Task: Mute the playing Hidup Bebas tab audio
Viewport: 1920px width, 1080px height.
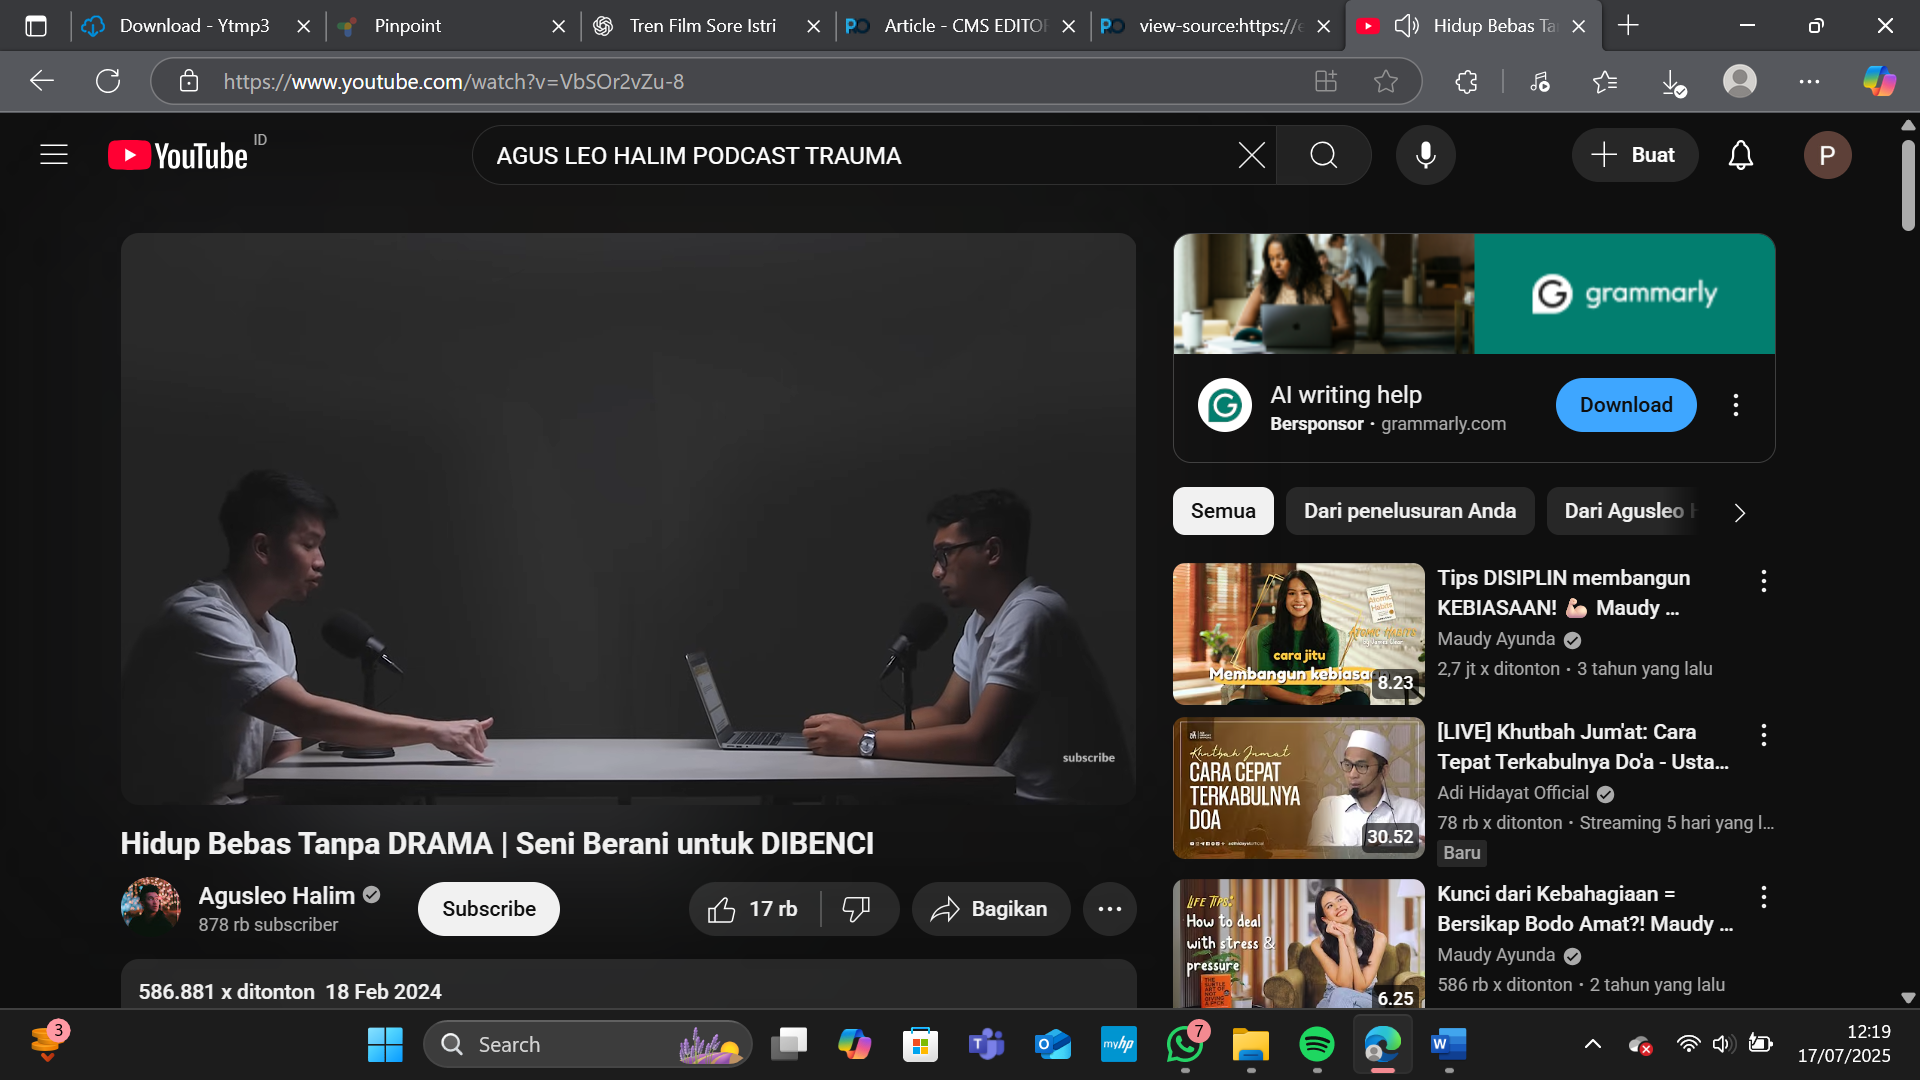Action: (x=1405, y=25)
